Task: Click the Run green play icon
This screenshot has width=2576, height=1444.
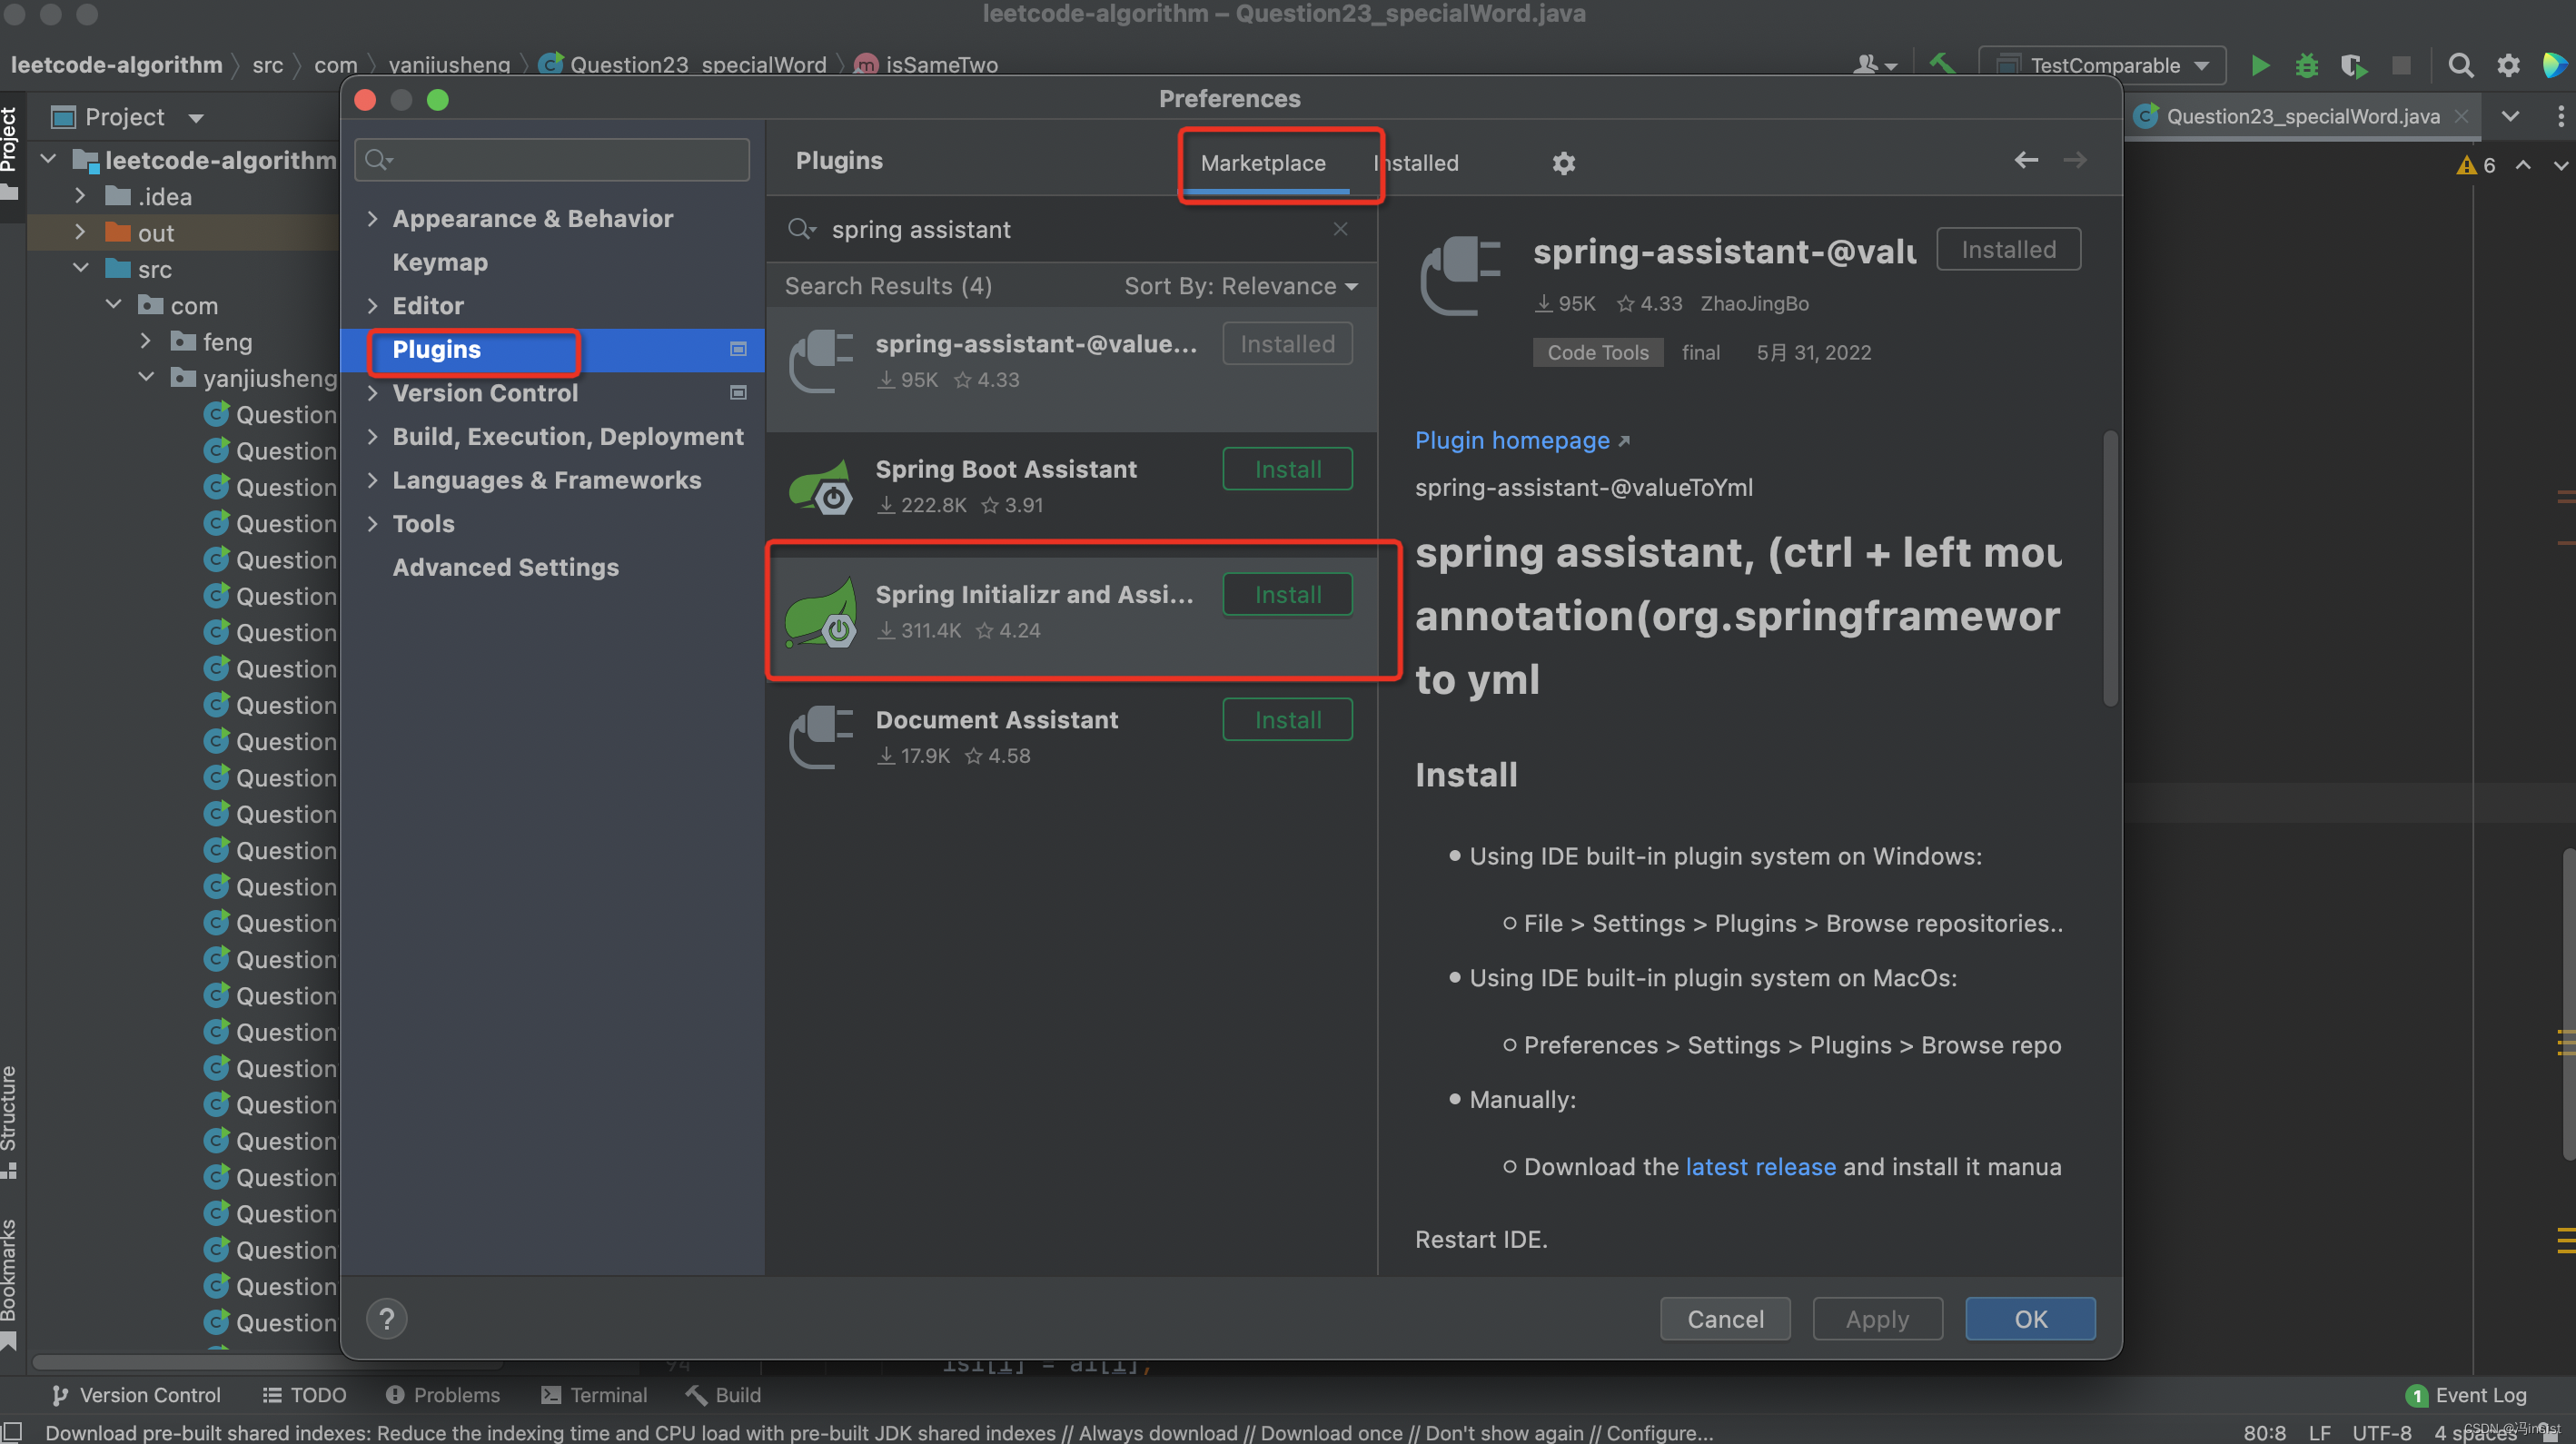Action: tap(2259, 66)
